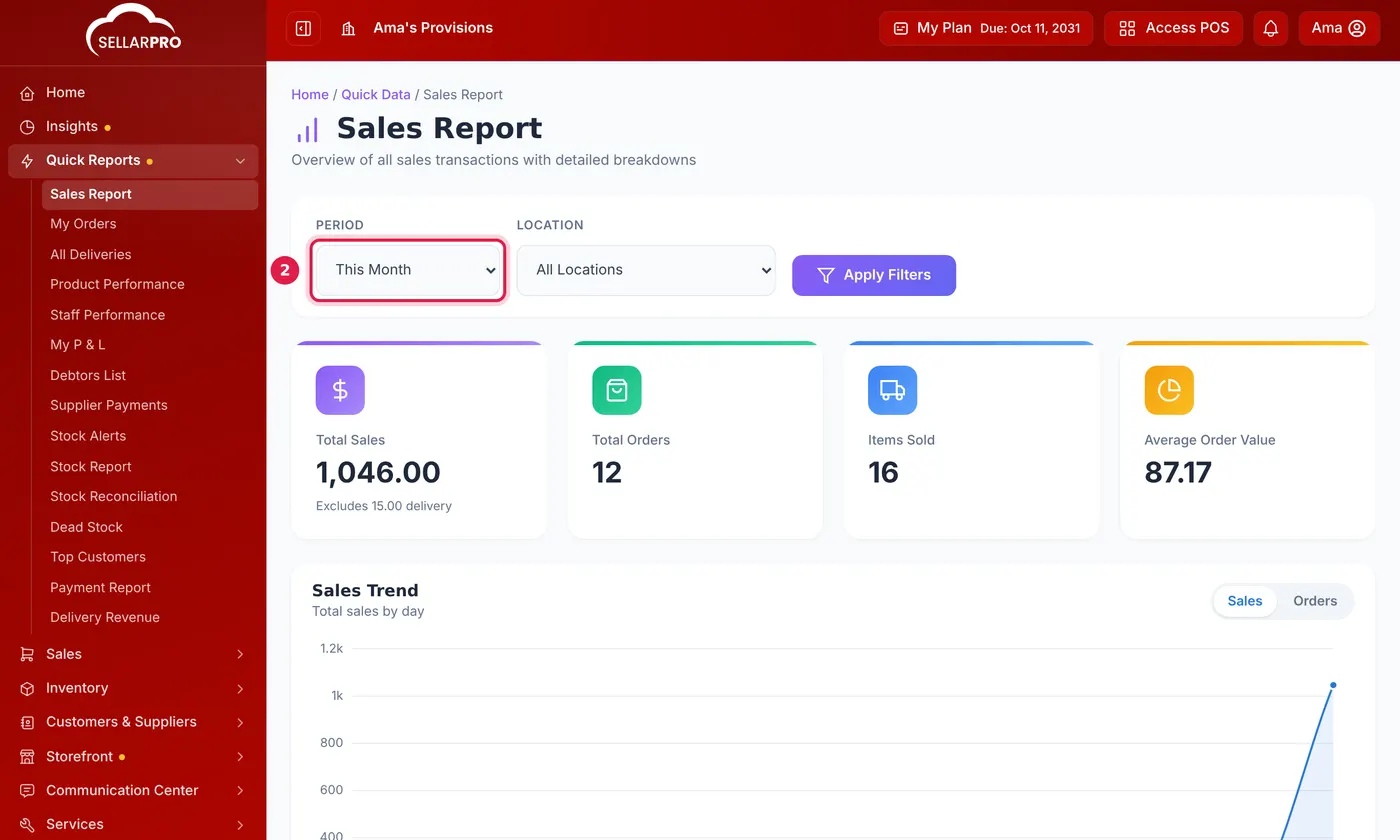Open the All Locations dropdown

646,270
